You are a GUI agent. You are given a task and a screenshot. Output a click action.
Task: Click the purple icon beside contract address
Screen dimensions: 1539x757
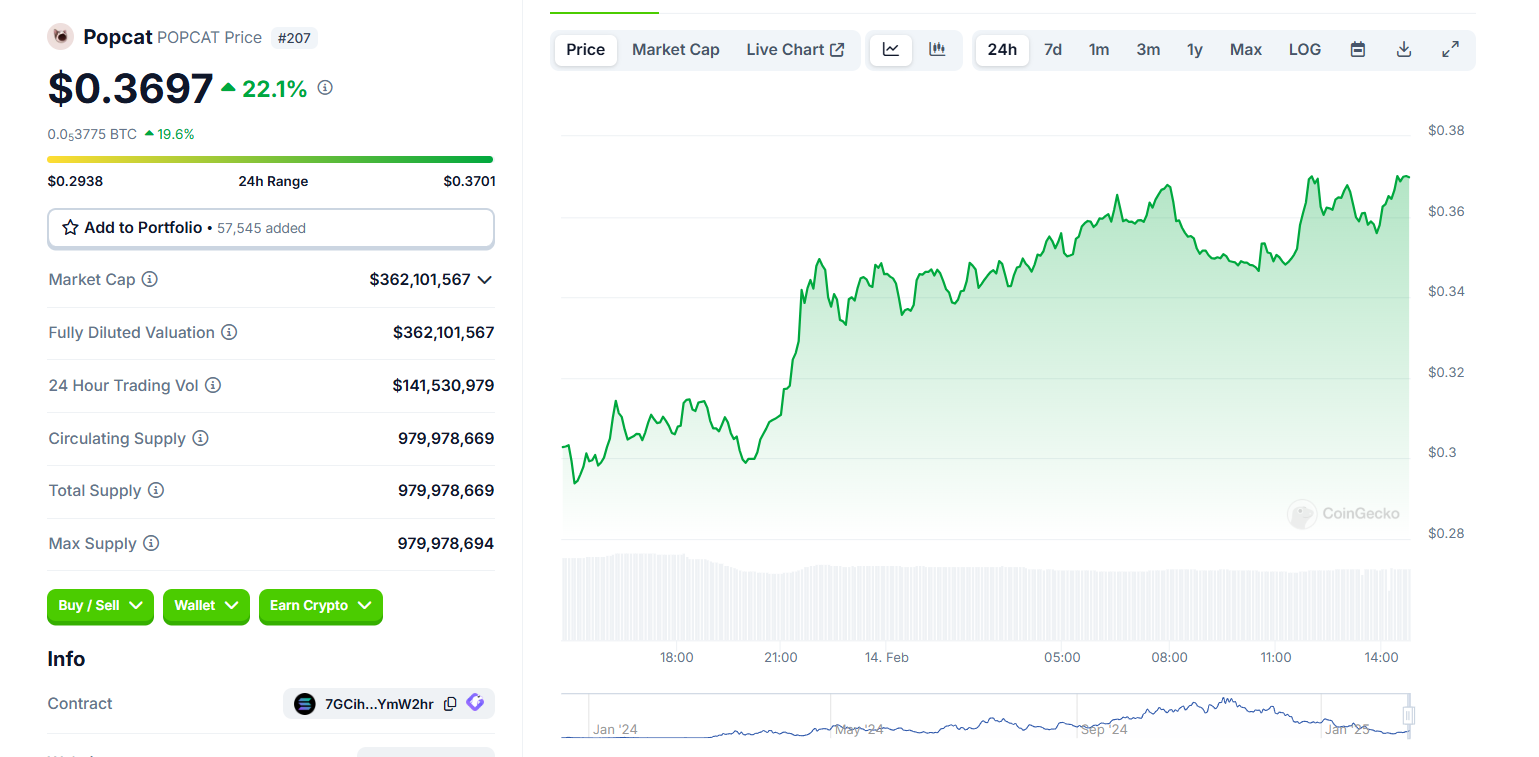pos(475,703)
